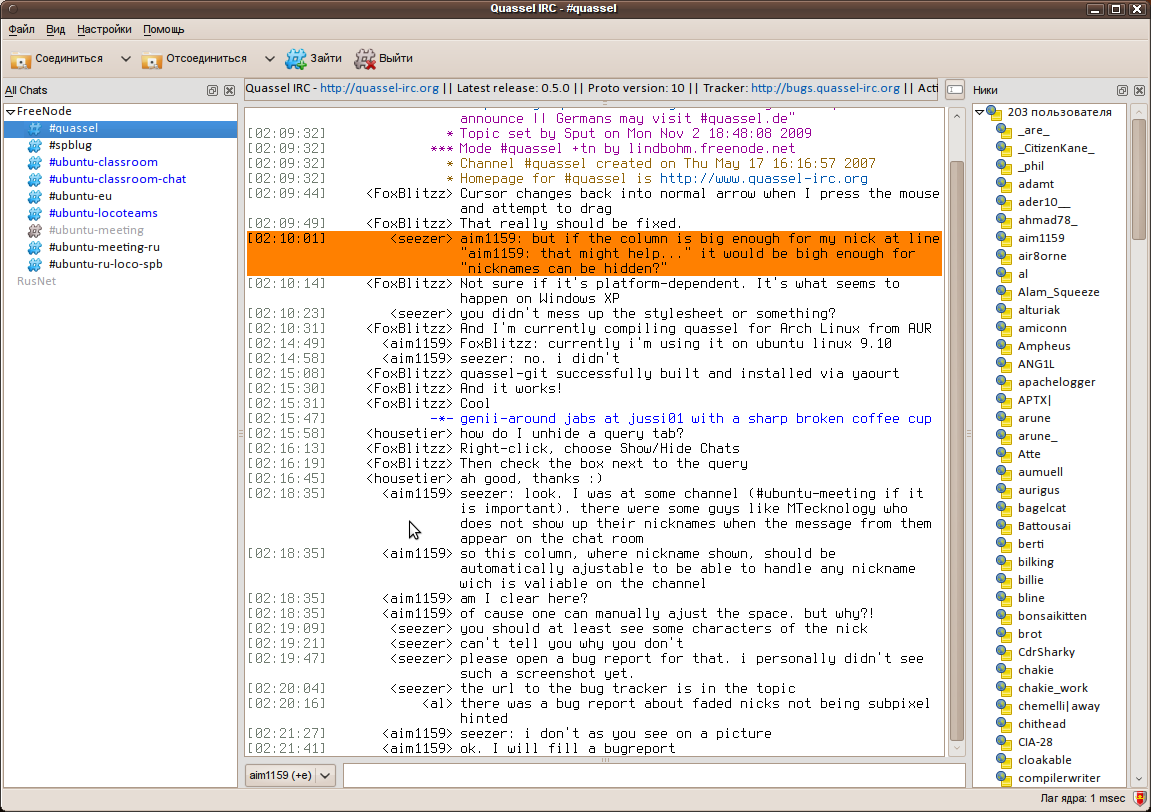Click the topic edit button beside the topic
This screenshot has width=1151, height=812.
(954, 90)
